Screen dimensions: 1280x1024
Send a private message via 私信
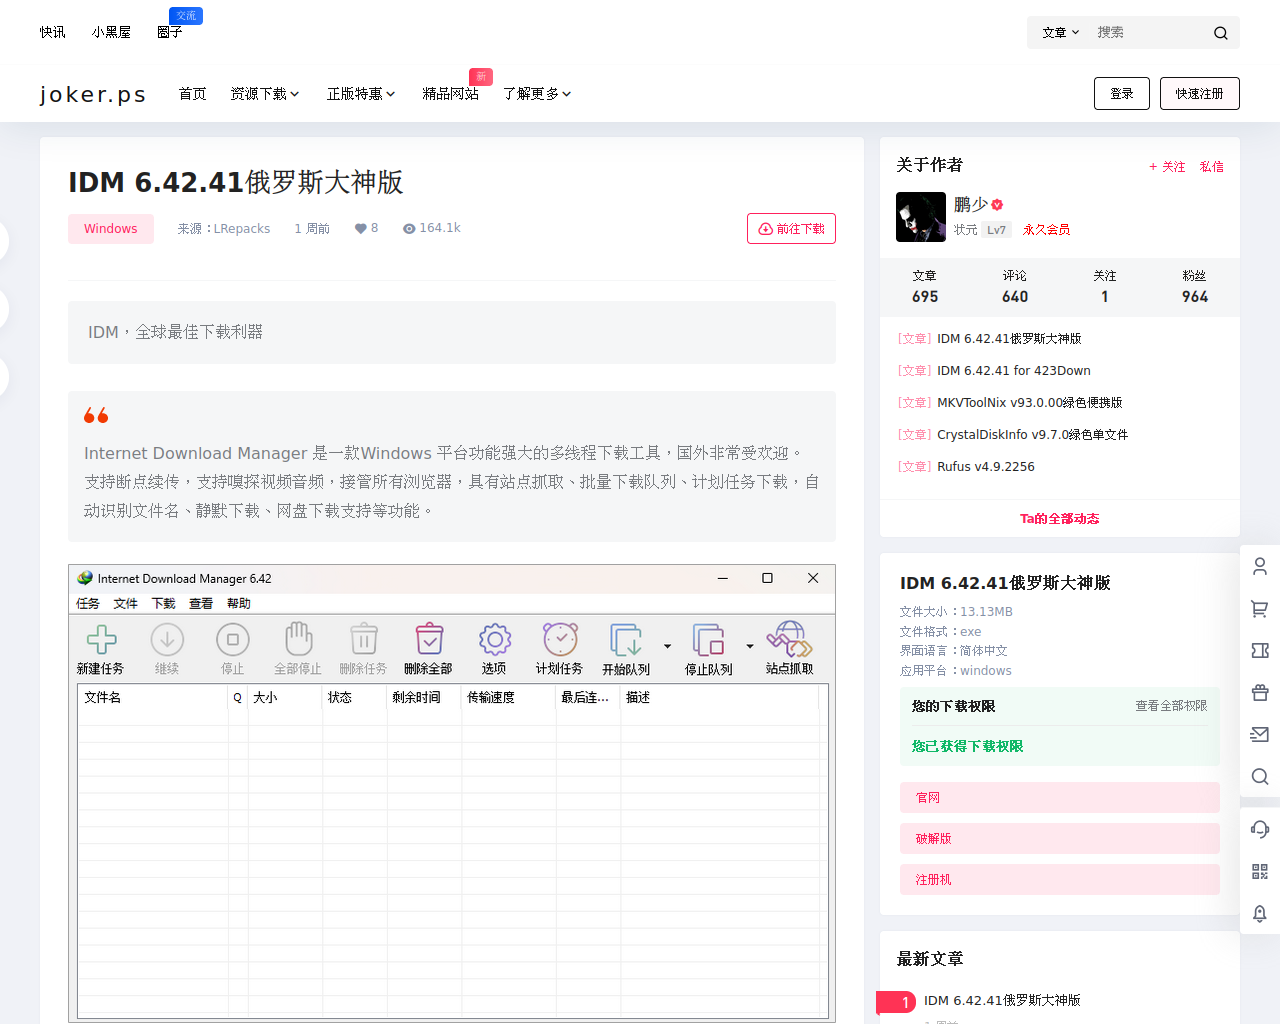1212,167
